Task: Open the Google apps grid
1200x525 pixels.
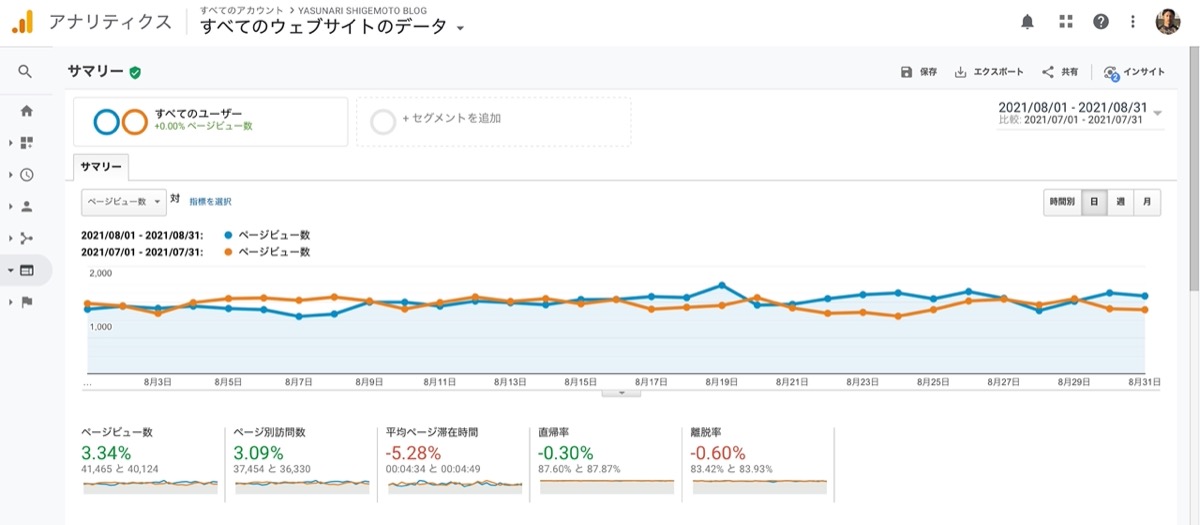Action: point(1065,21)
